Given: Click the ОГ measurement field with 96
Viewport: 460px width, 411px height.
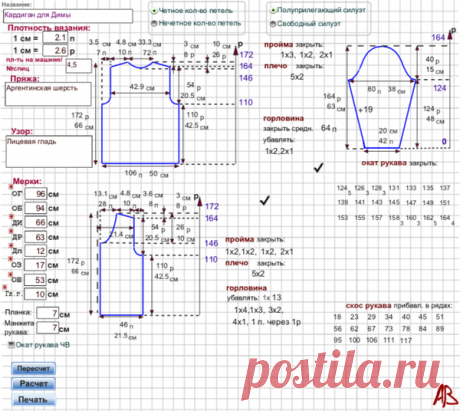Looking at the screenshot, I should pos(36,194).
